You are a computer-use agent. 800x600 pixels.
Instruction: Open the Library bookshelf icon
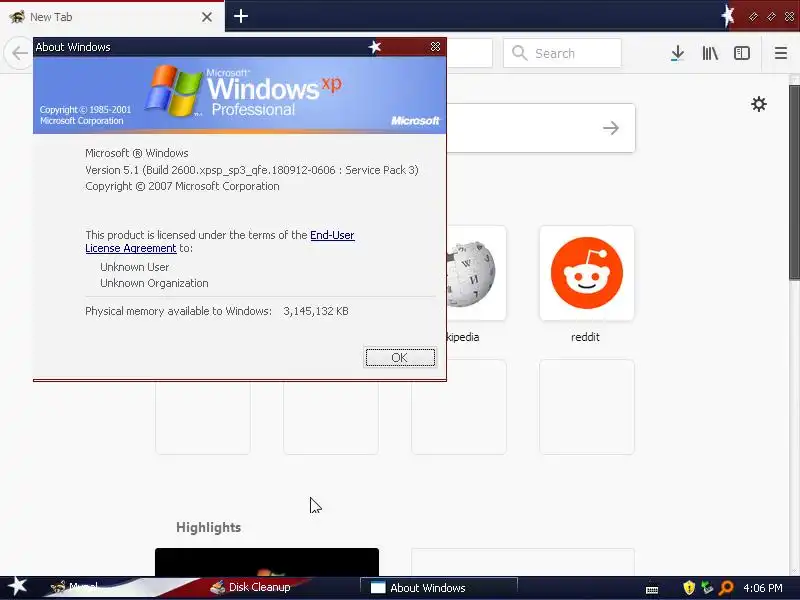(710, 53)
